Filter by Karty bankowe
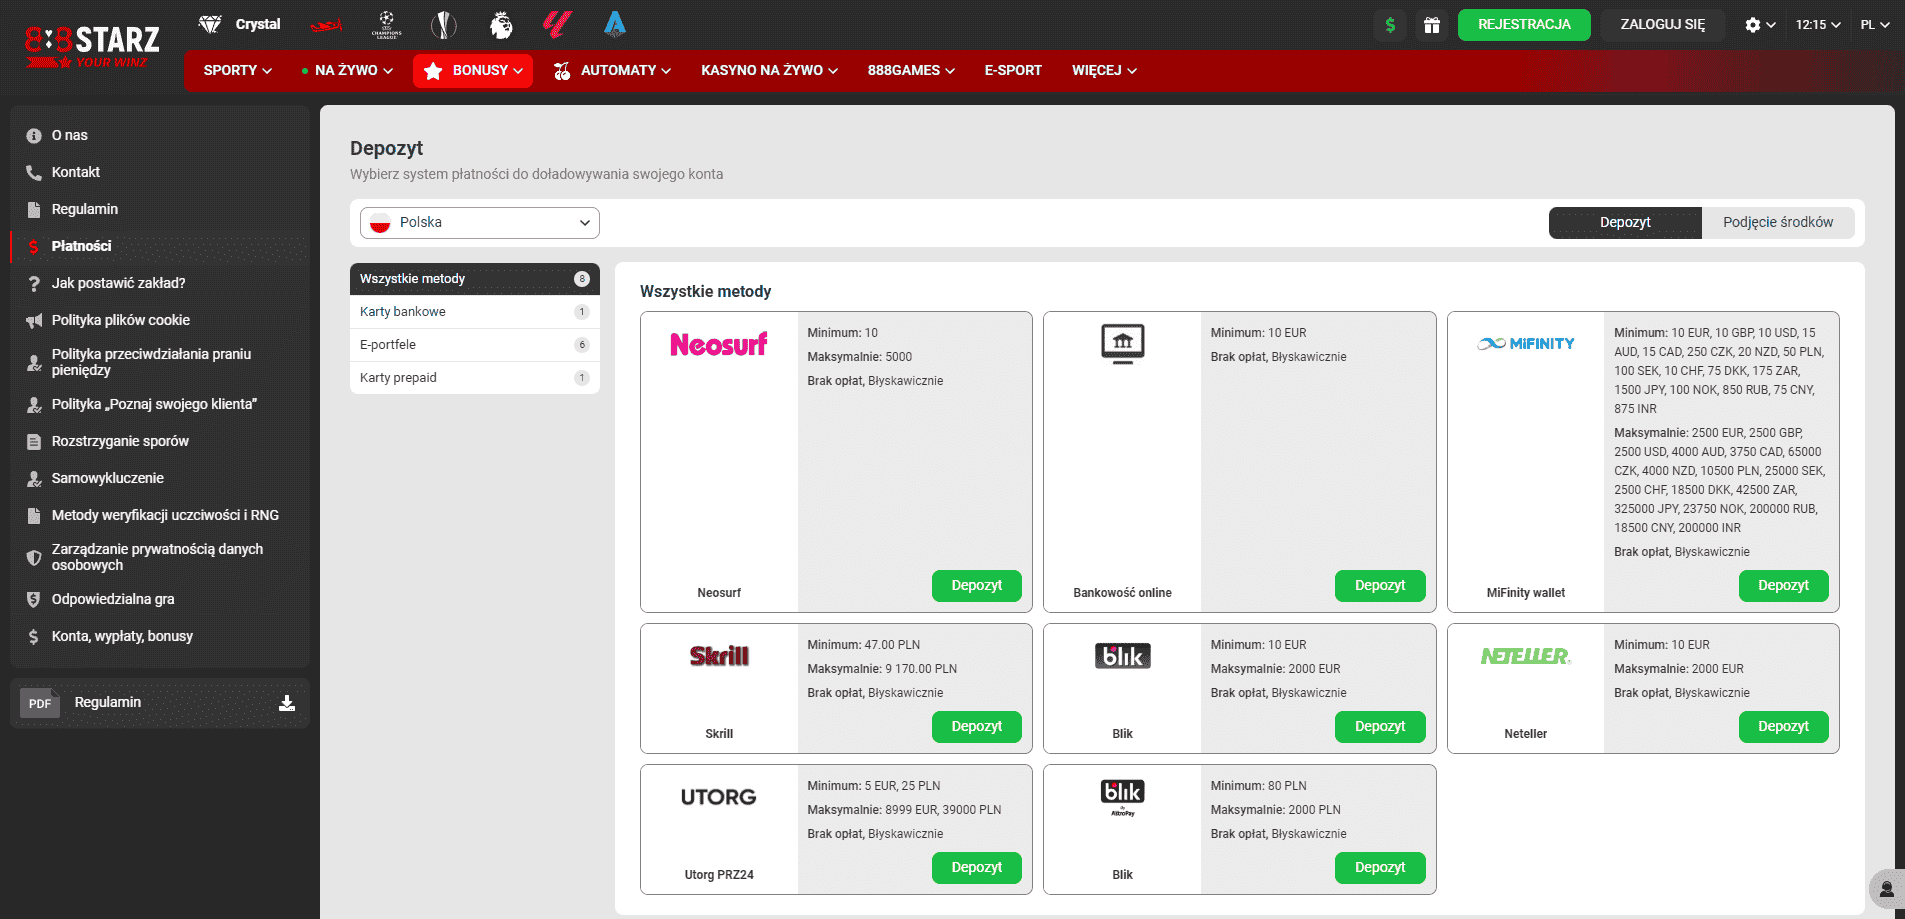This screenshot has height=919, width=1905. (475, 312)
